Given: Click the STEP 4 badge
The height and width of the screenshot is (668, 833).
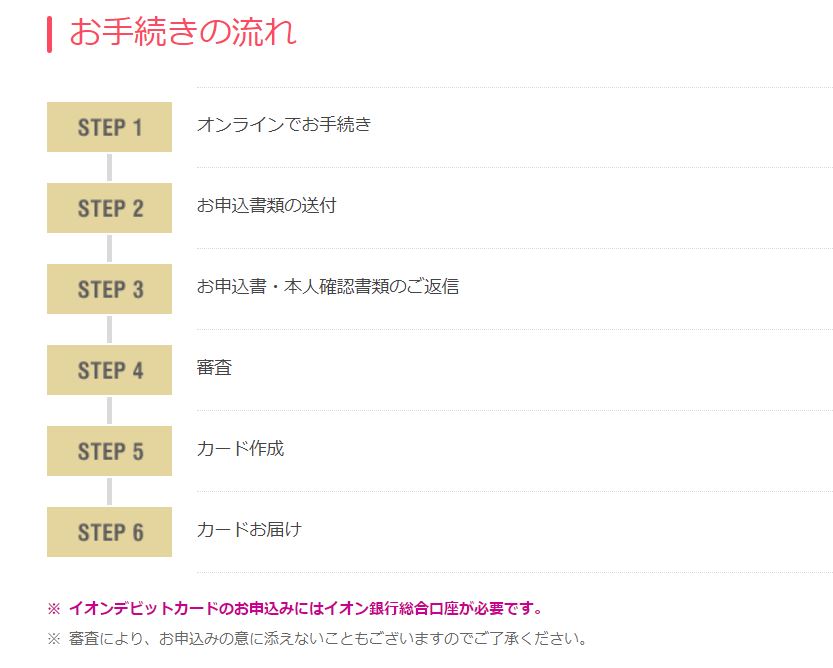Looking at the screenshot, I should point(109,370).
